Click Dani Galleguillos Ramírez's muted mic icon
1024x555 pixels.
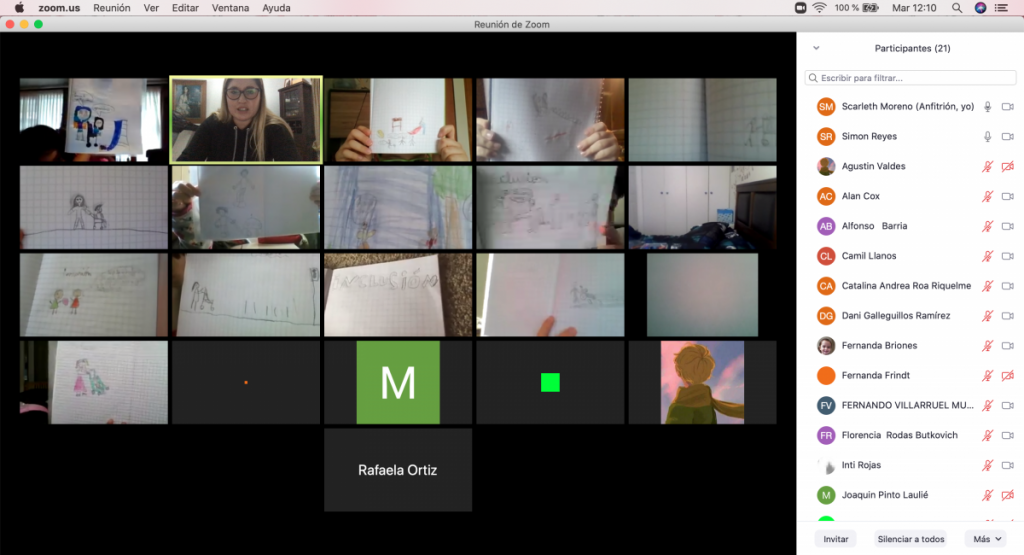(988, 316)
